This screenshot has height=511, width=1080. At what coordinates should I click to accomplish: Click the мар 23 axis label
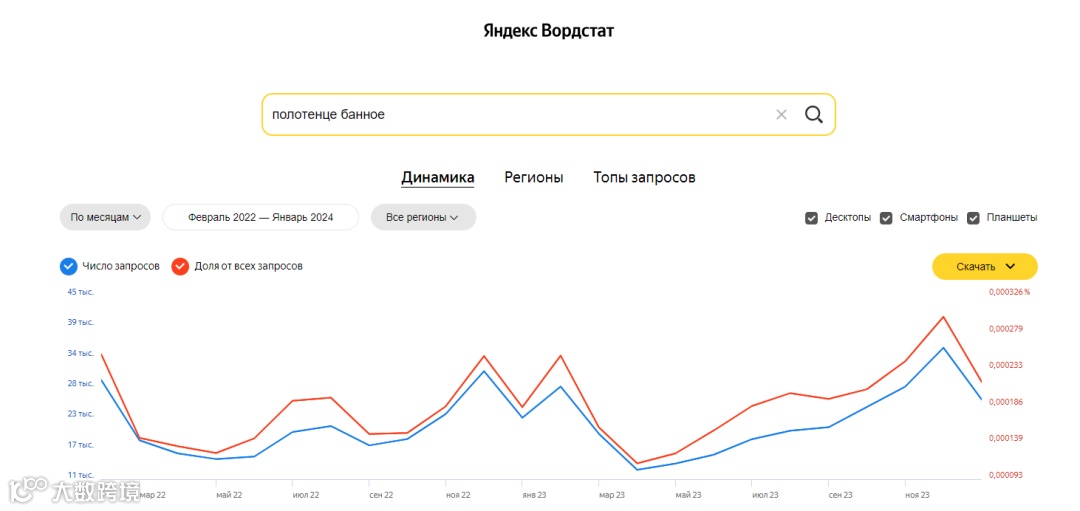[612, 495]
